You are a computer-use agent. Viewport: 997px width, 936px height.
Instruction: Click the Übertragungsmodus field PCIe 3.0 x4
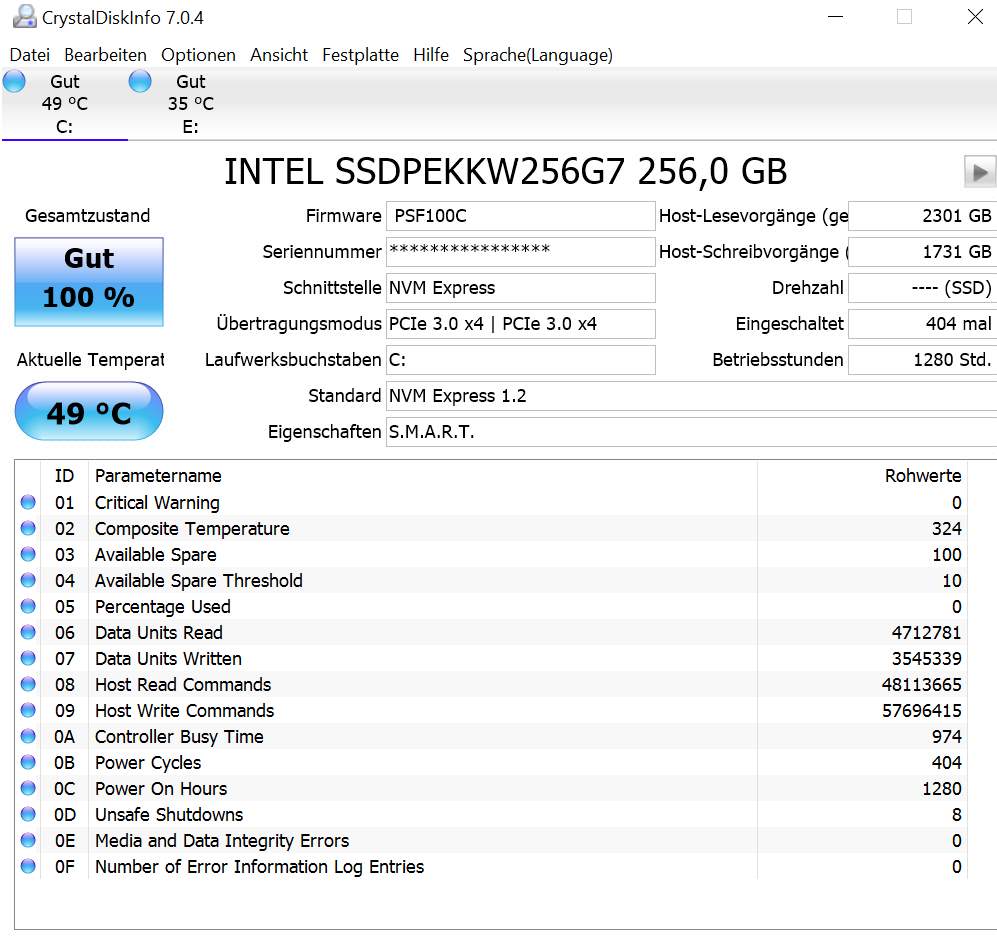(x=520, y=324)
